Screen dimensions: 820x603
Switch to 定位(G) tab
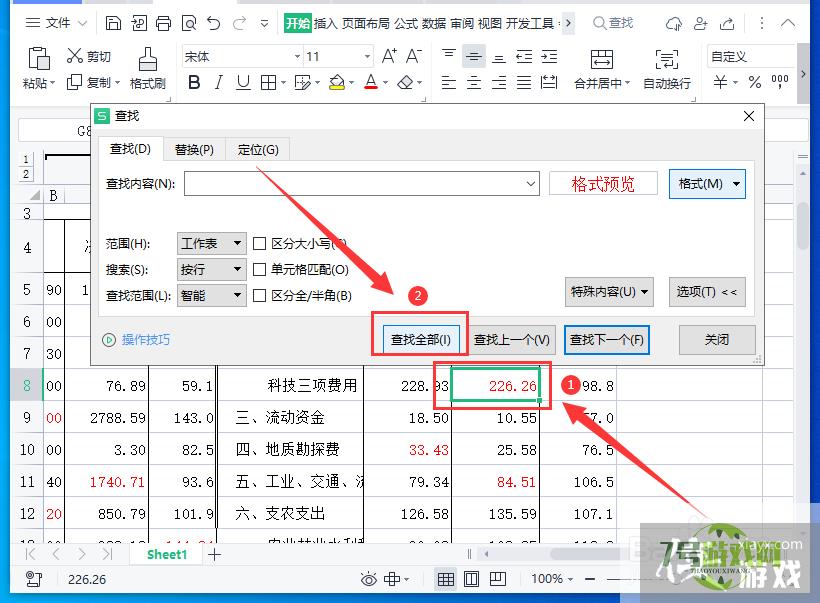coord(258,150)
